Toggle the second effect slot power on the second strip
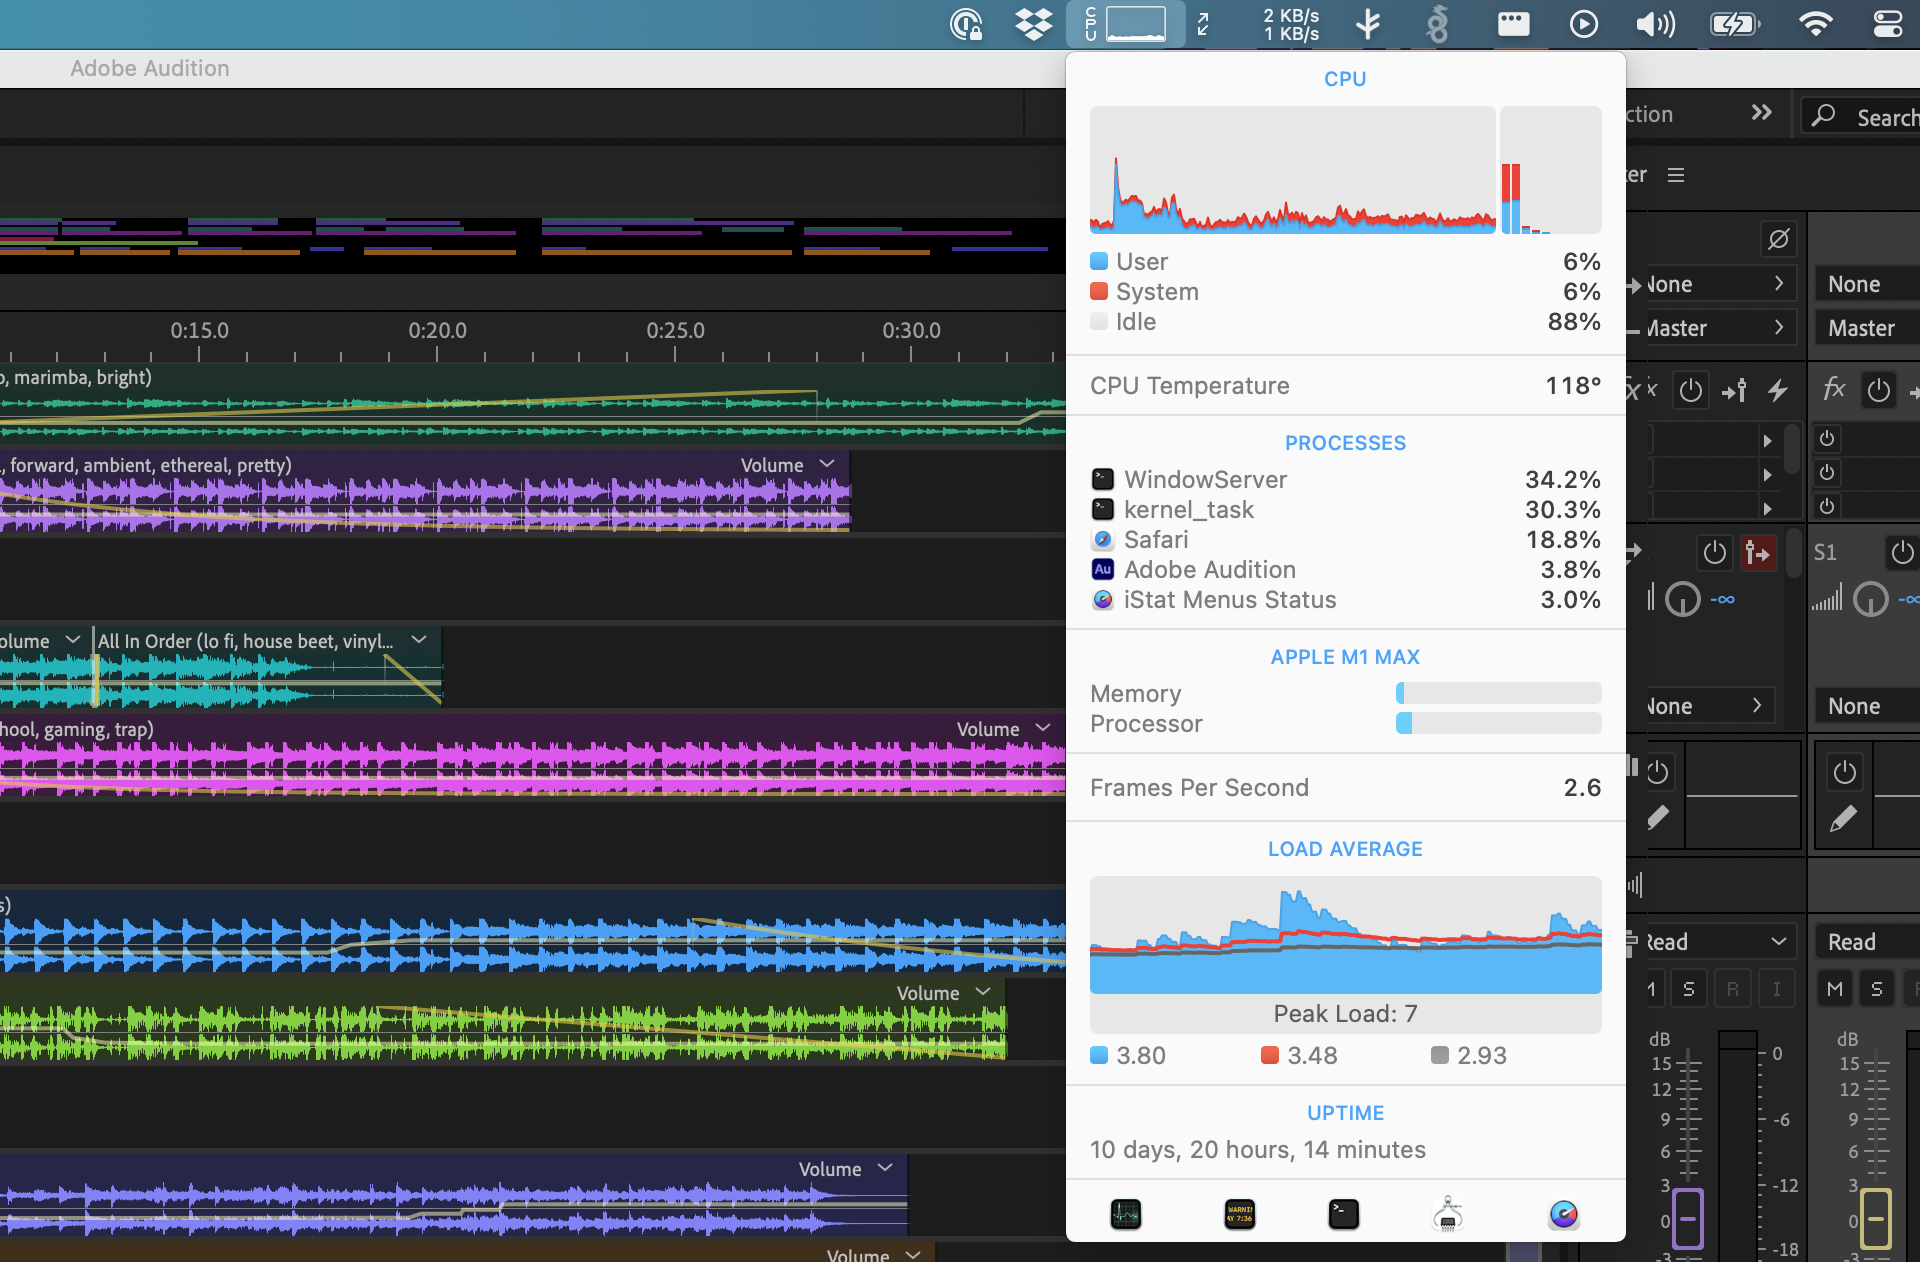 pyautogui.click(x=1827, y=473)
